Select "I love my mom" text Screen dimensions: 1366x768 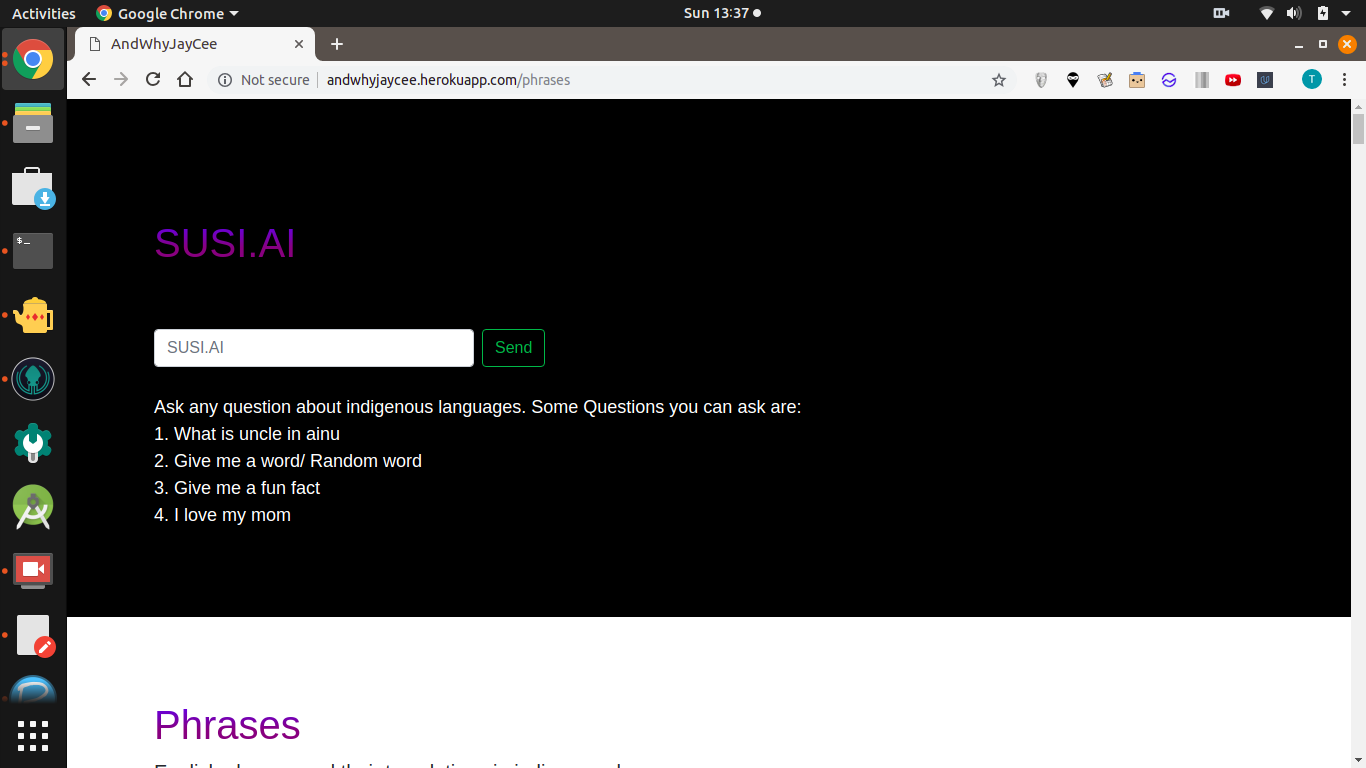click(x=232, y=515)
